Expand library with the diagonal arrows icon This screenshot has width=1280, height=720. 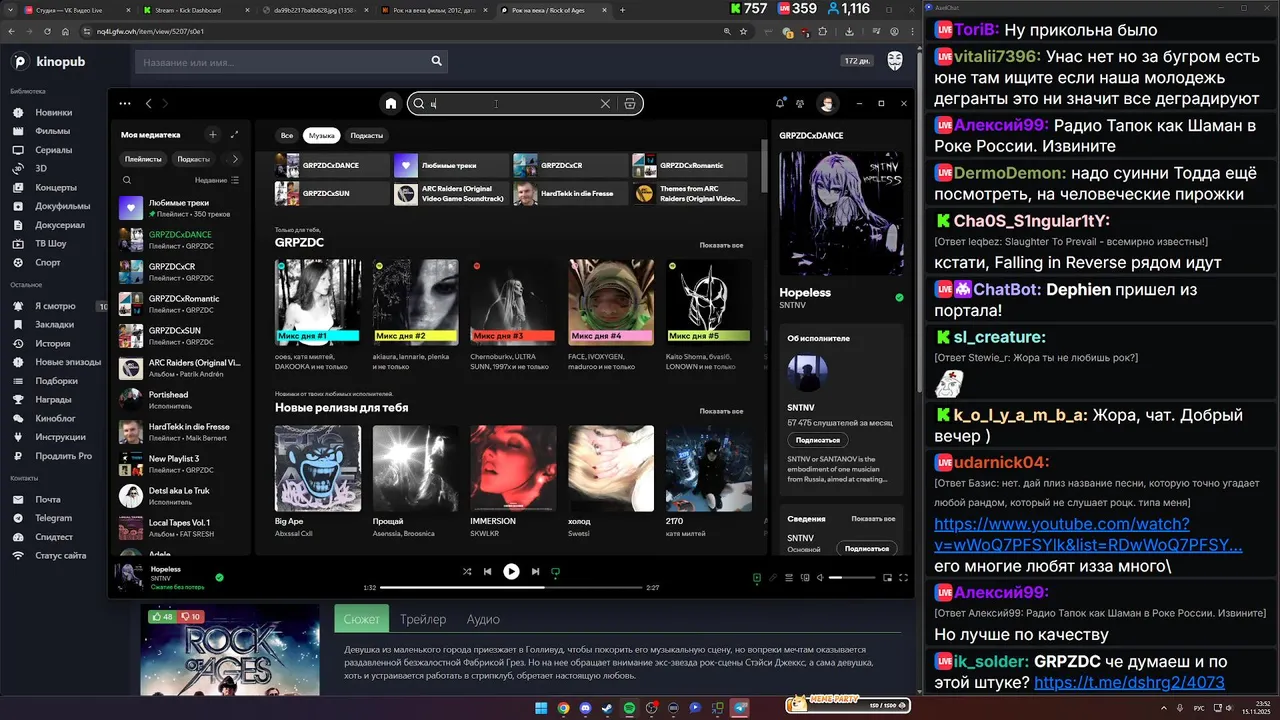pyautogui.click(x=235, y=134)
